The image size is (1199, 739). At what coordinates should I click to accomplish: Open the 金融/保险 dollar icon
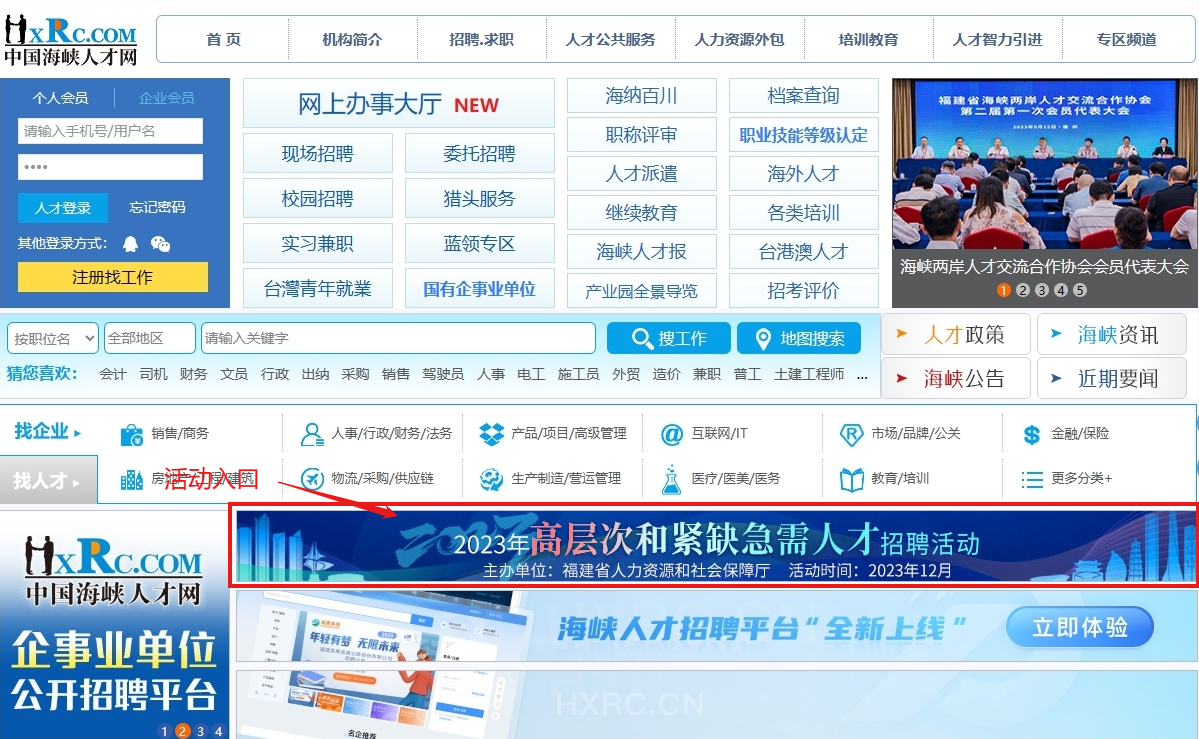(1032, 435)
